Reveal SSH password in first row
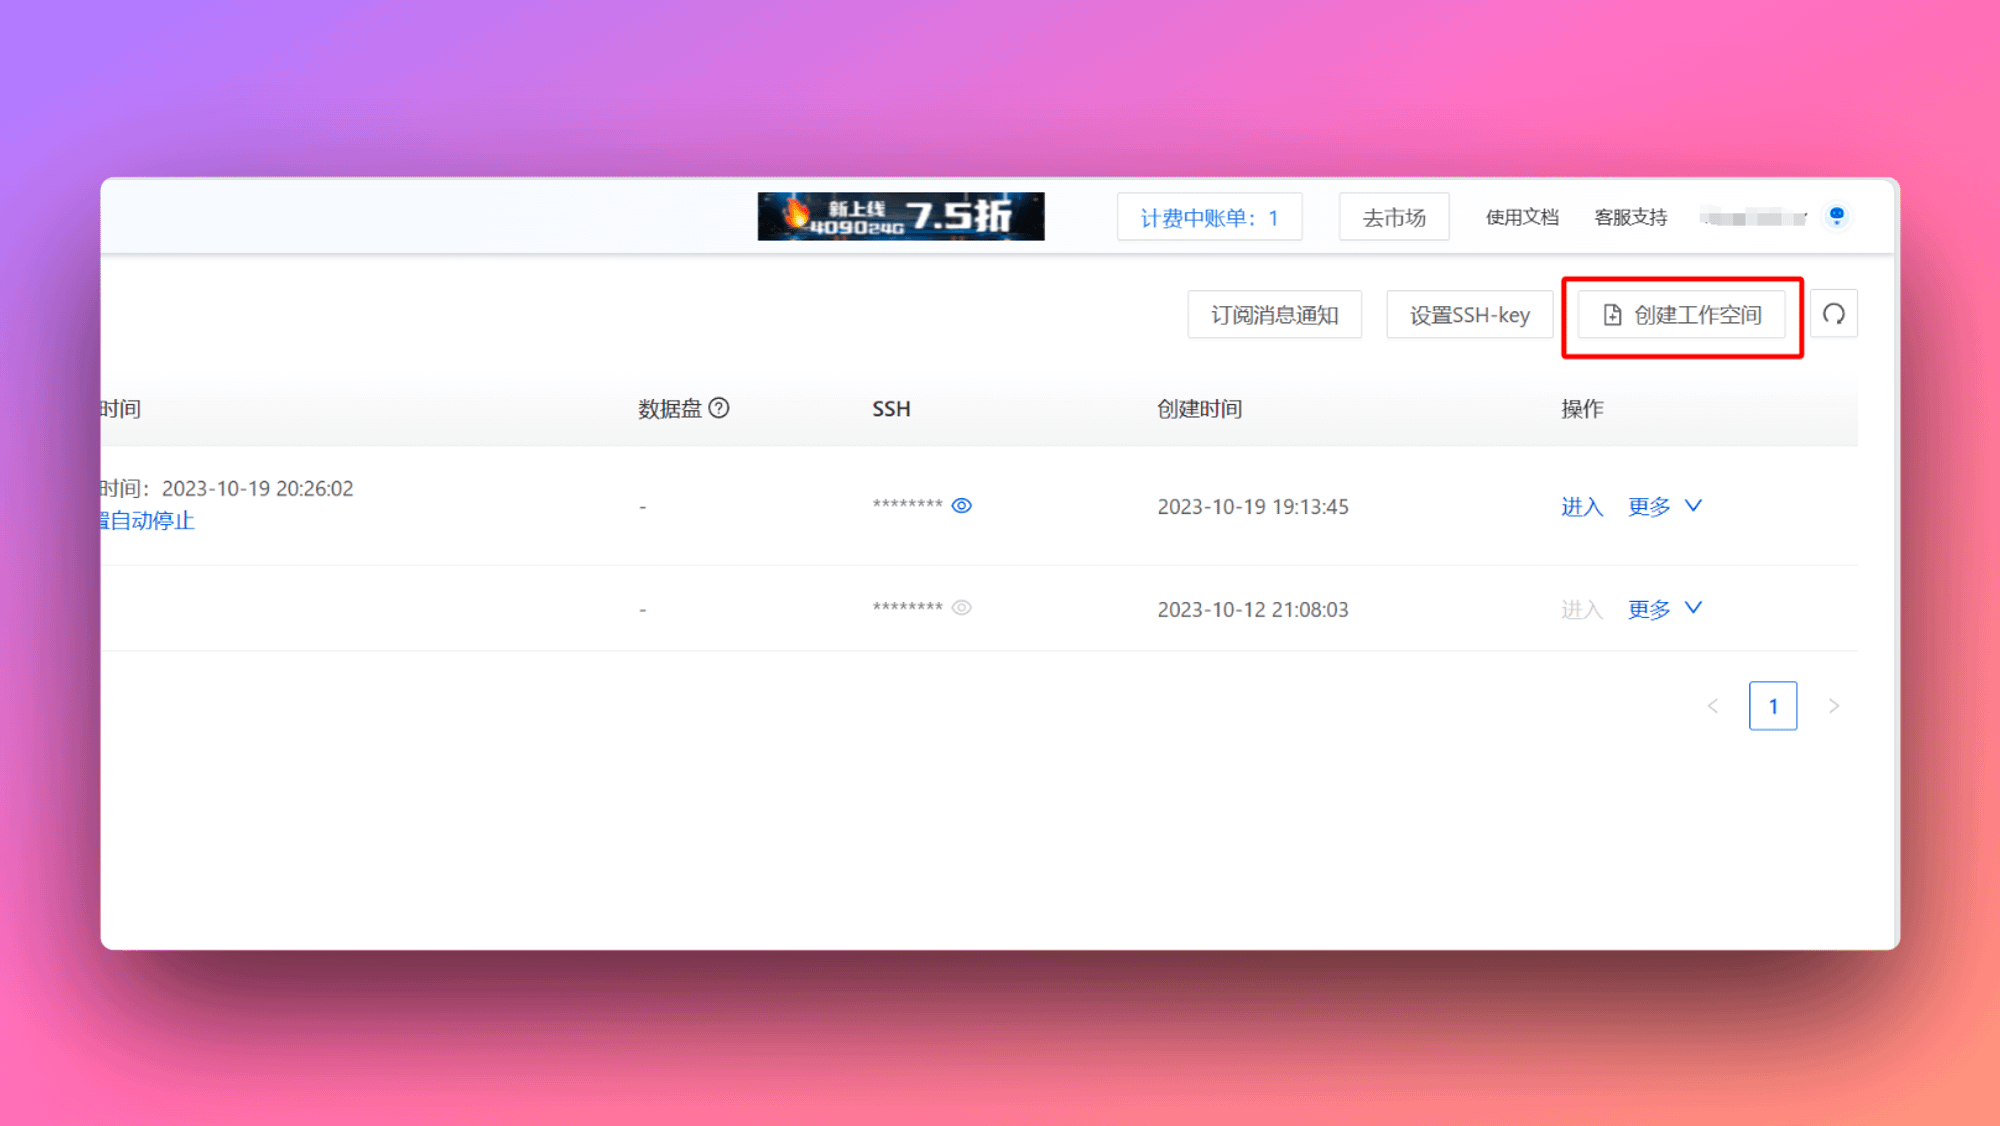The image size is (2000, 1126). click(x=961, y=506)
